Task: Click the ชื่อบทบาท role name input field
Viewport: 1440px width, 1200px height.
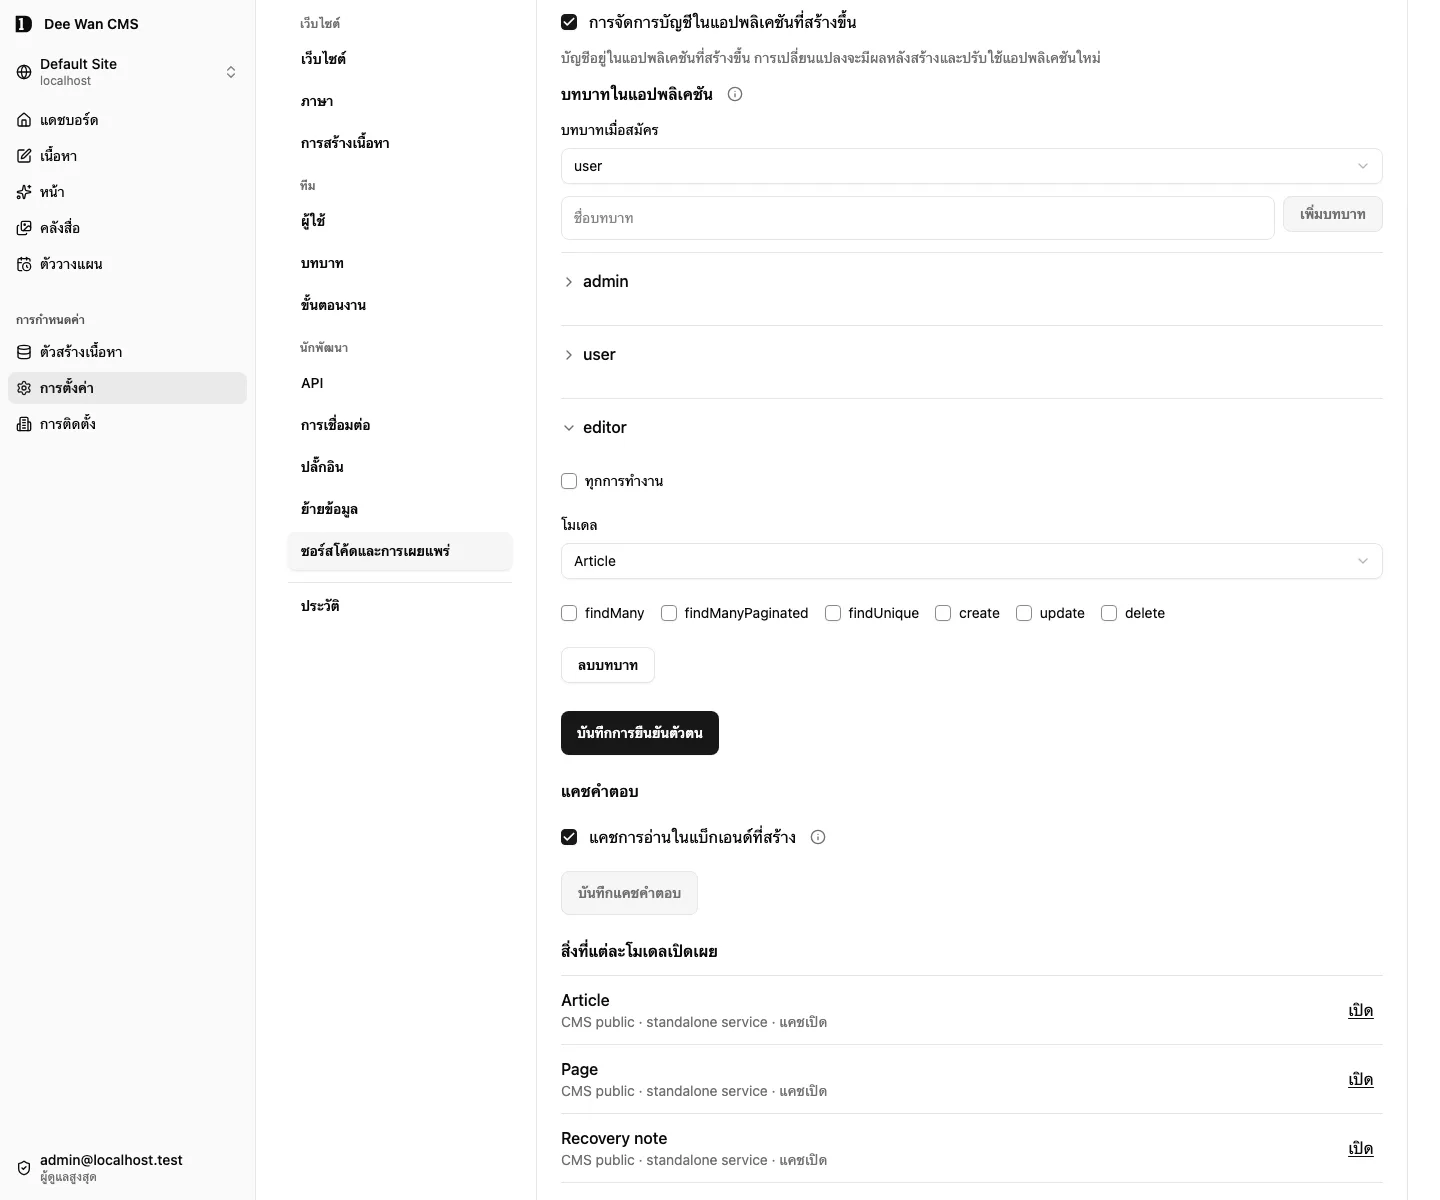Action: point(917,218)
